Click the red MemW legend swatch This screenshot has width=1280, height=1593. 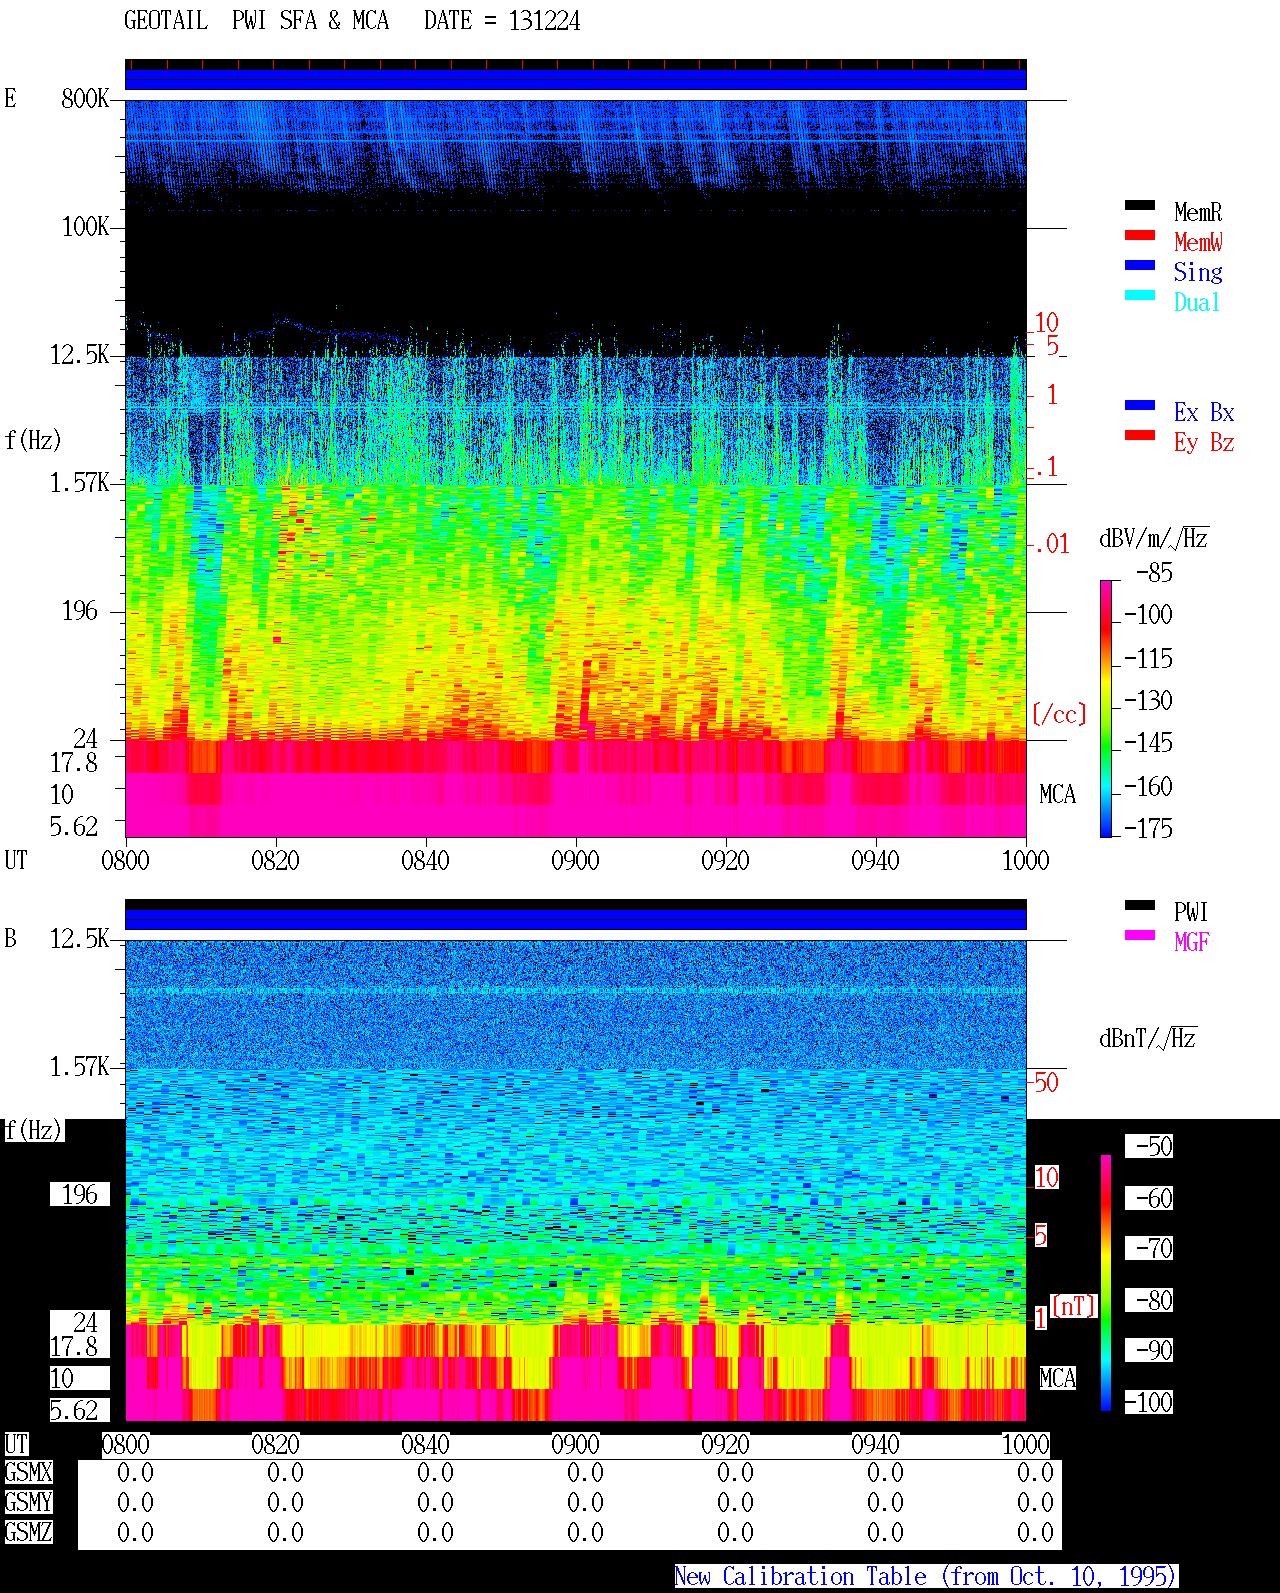1140,236
